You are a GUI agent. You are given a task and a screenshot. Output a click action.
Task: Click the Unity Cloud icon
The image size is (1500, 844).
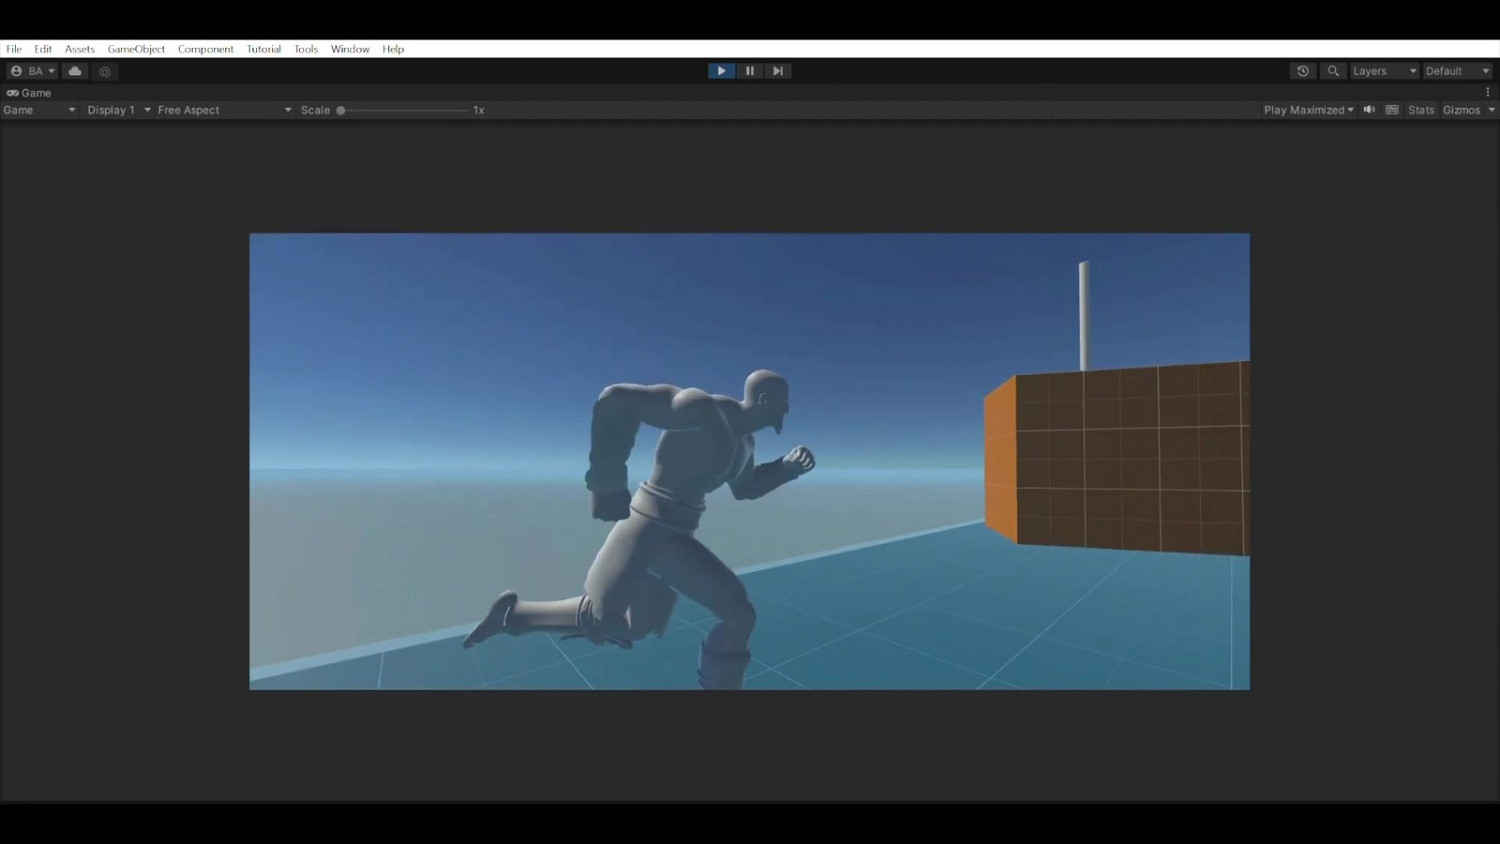[74, 70]
